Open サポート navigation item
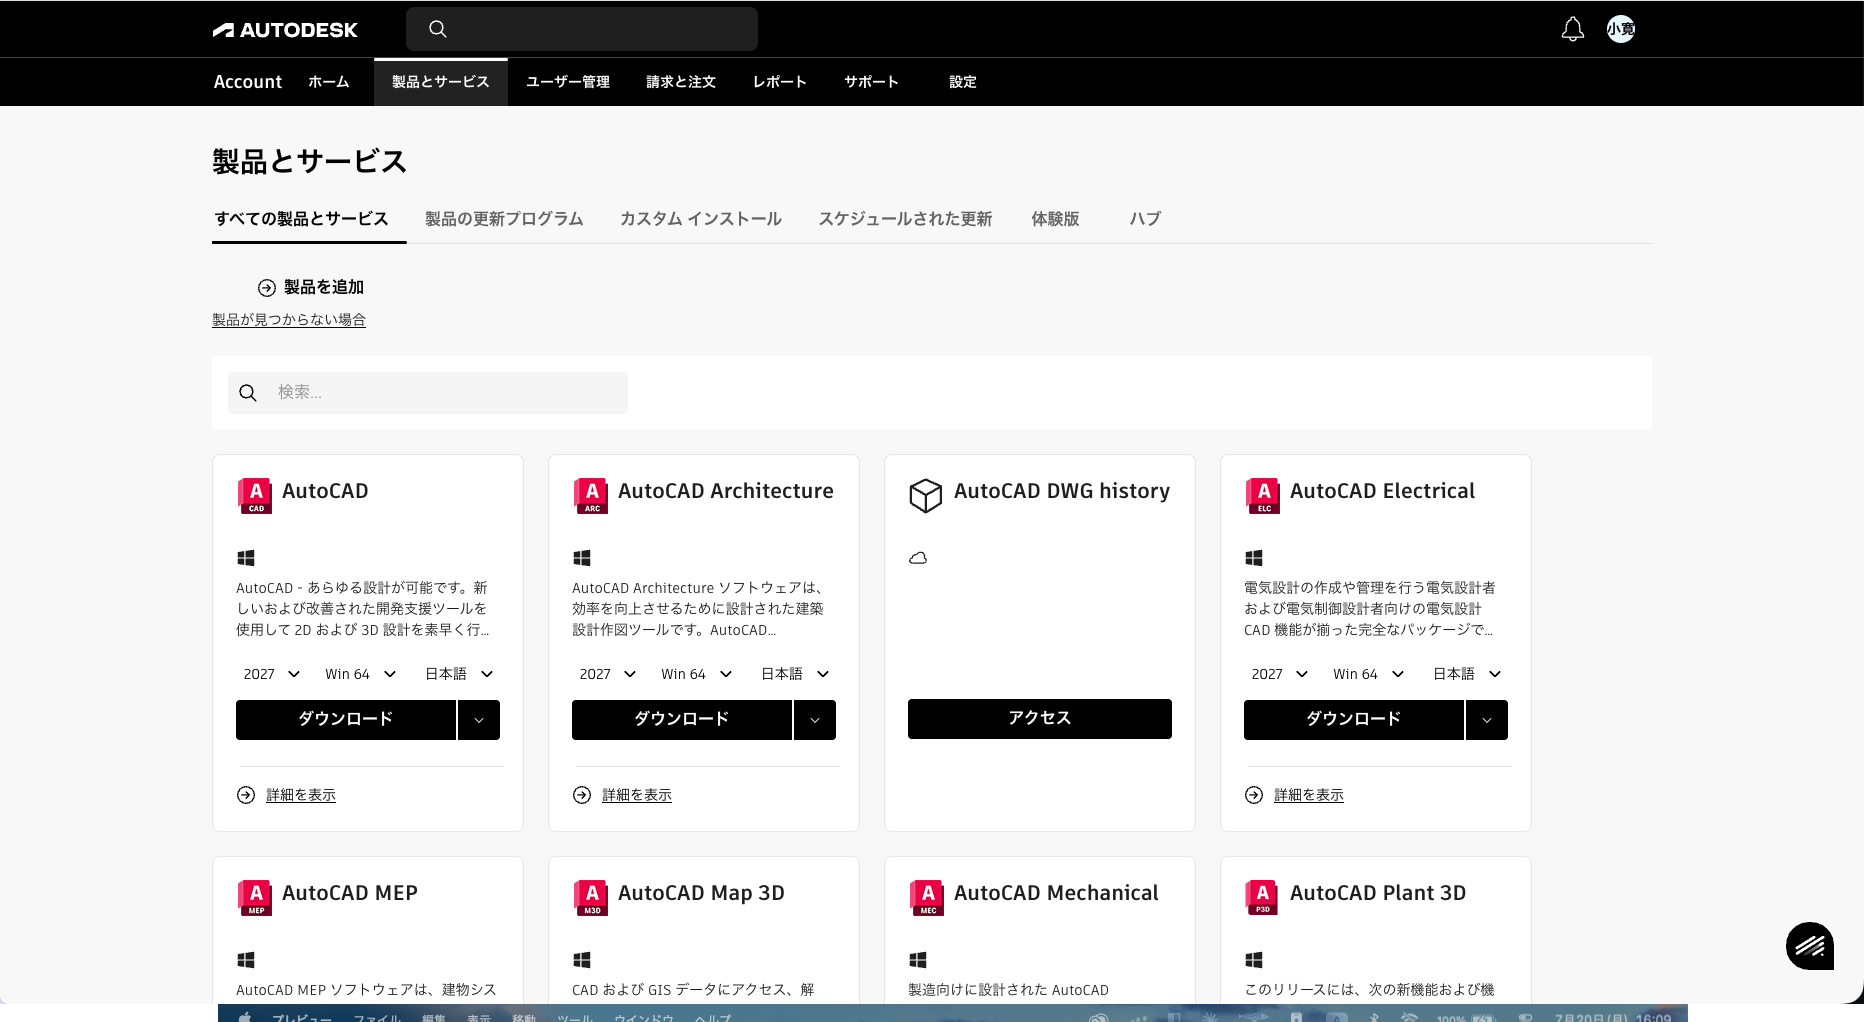 tap(871, 82)
